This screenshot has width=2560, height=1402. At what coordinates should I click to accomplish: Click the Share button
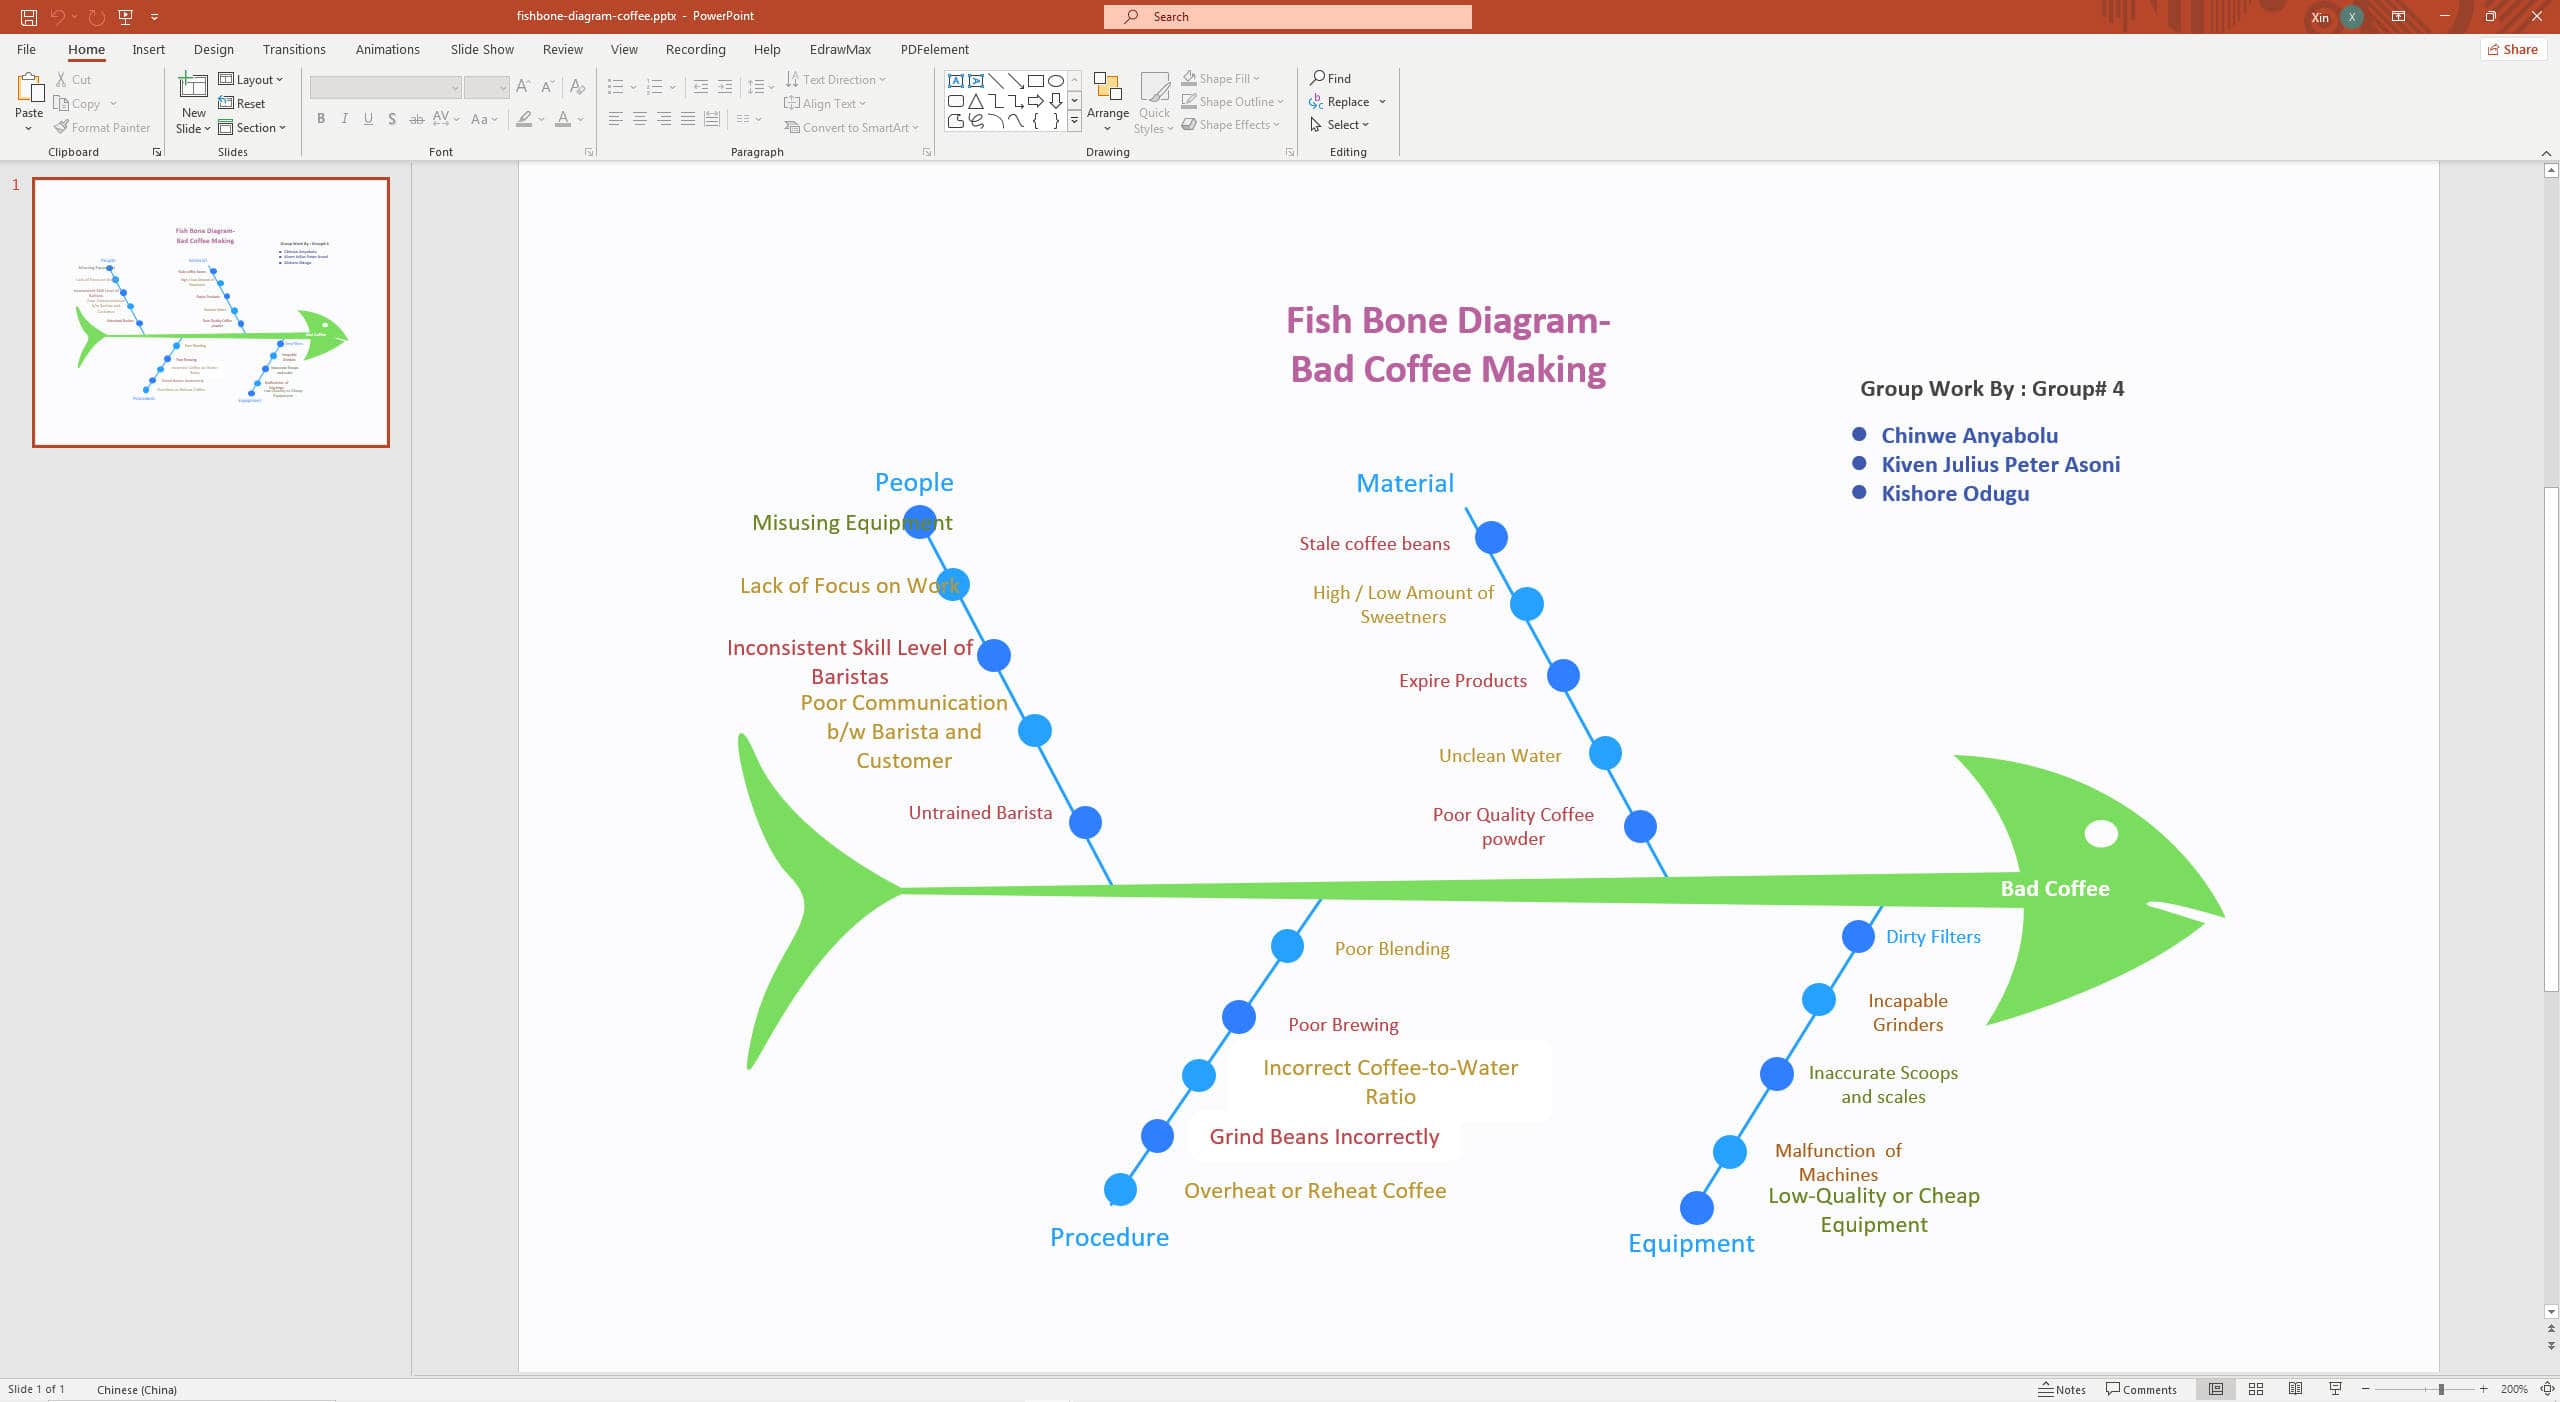click(x=2512, y=49)
